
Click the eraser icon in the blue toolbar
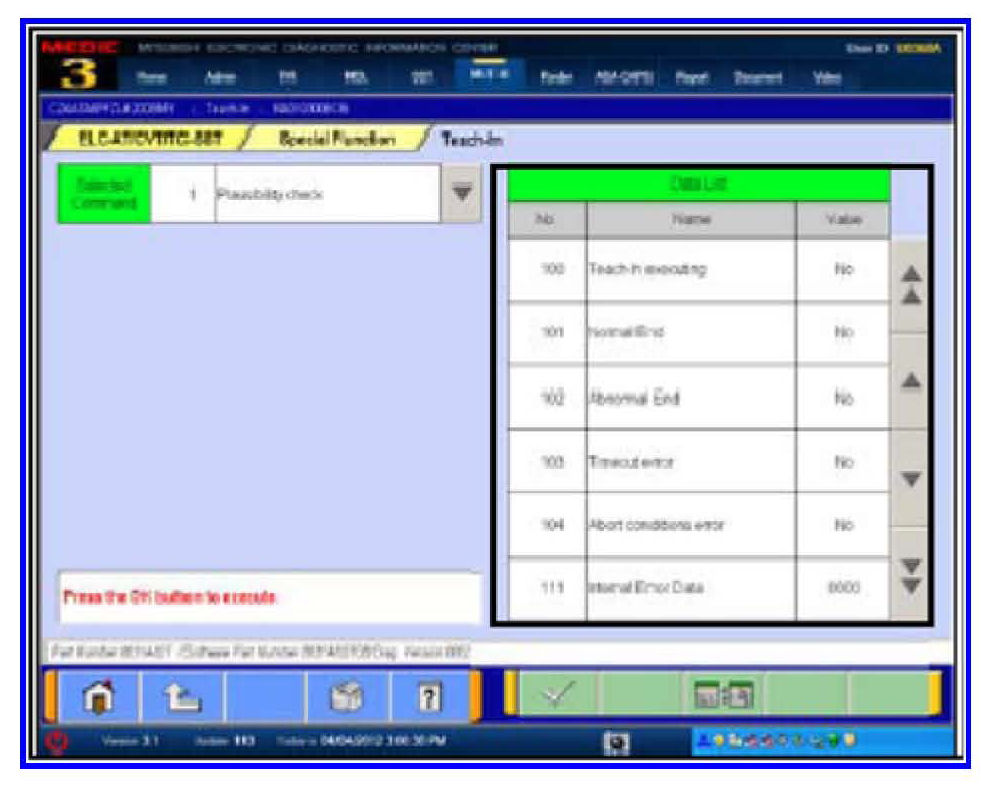(x=347, y=697)
